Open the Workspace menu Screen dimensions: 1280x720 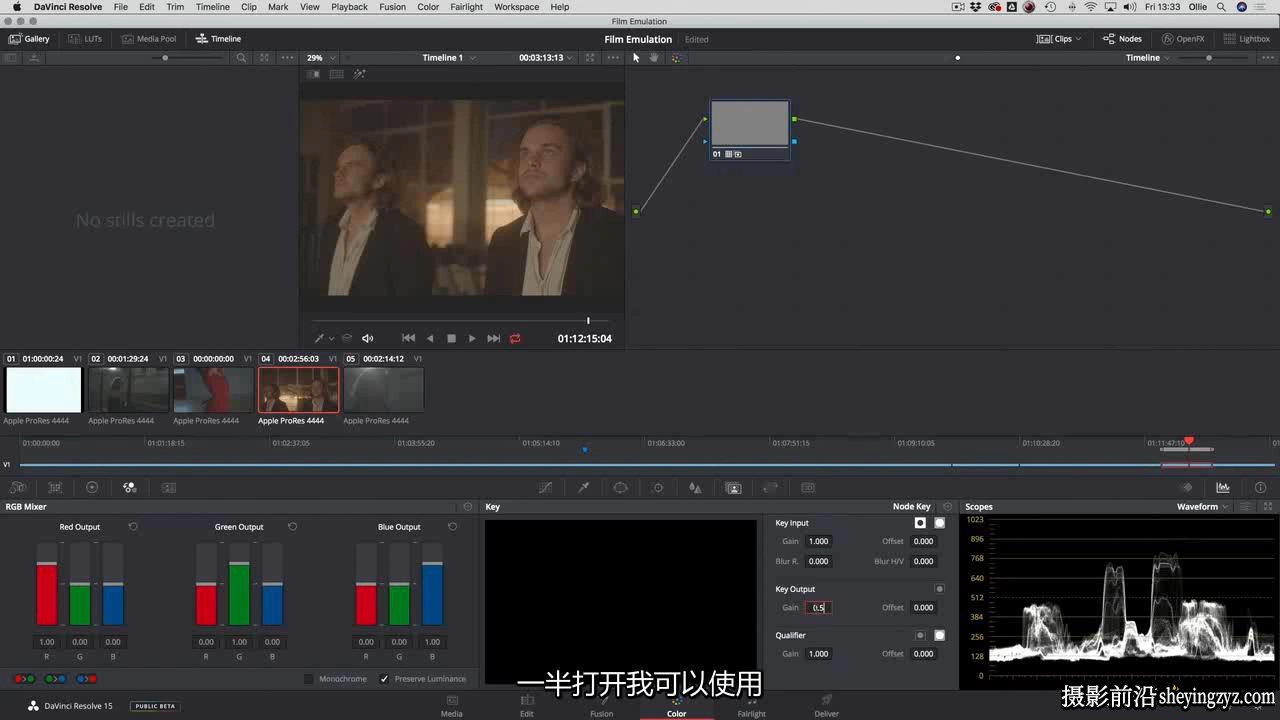click(517, 7)
